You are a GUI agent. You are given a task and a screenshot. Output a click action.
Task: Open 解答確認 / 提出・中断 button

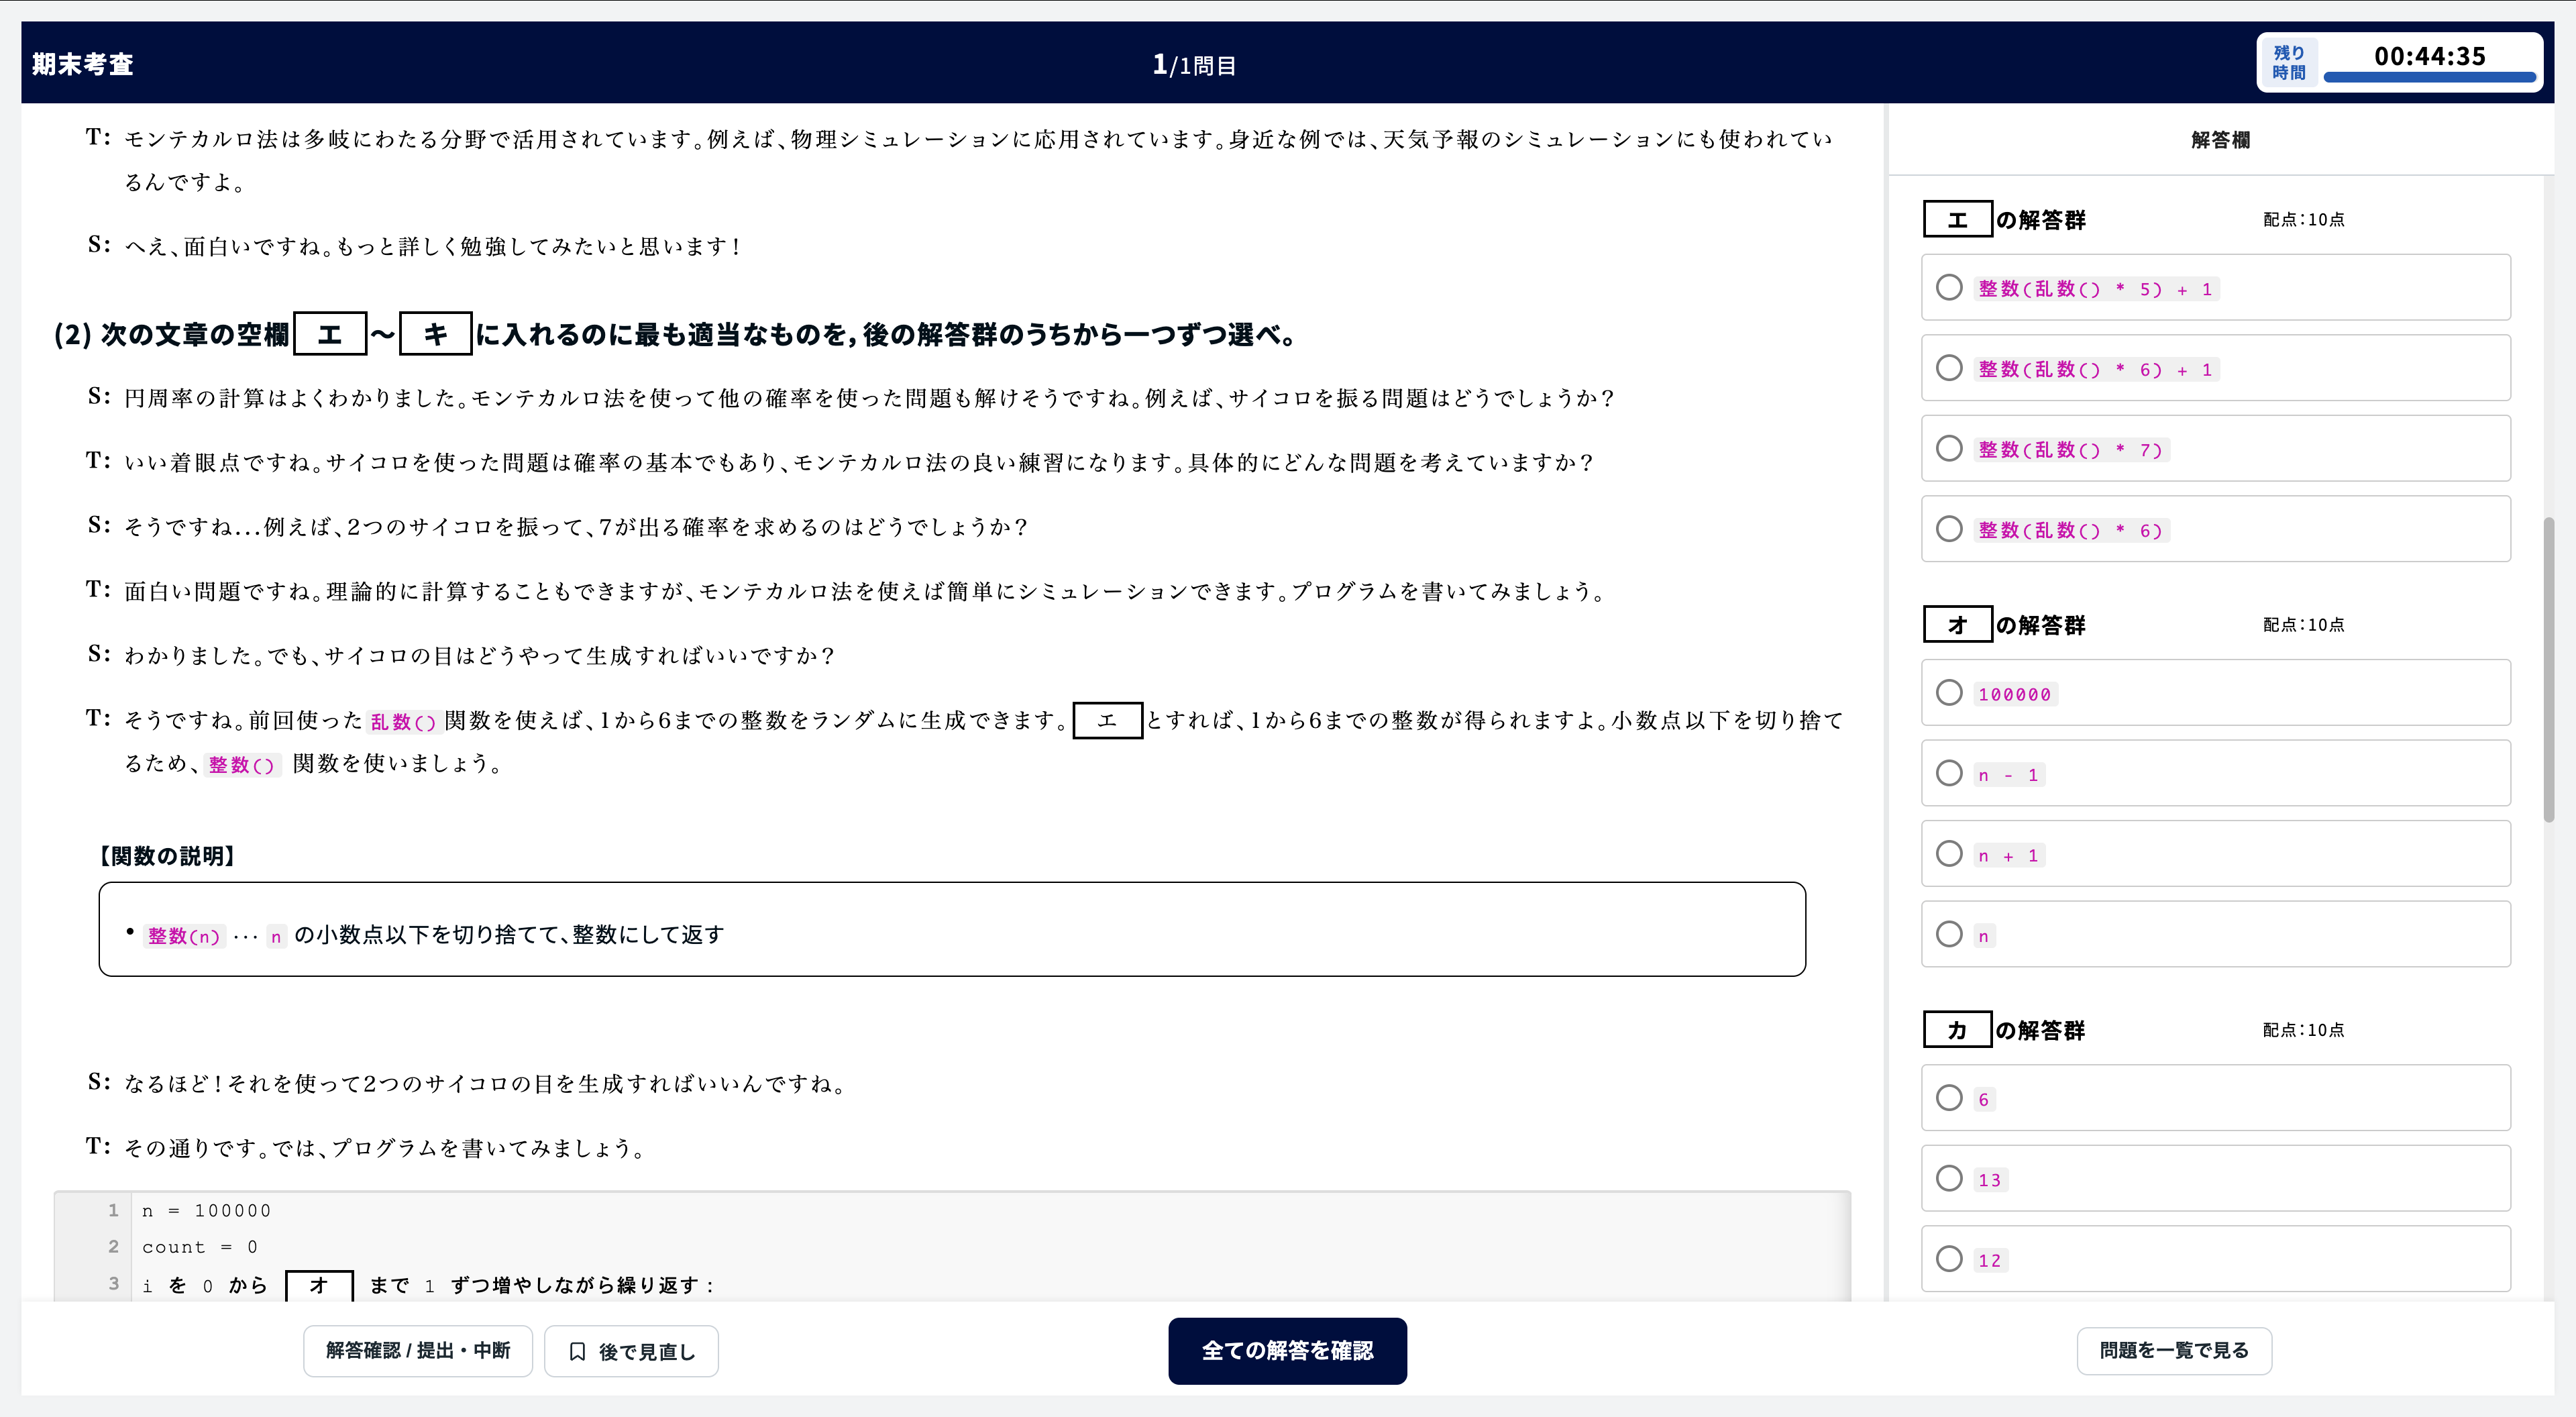[x=418, y=1351]
